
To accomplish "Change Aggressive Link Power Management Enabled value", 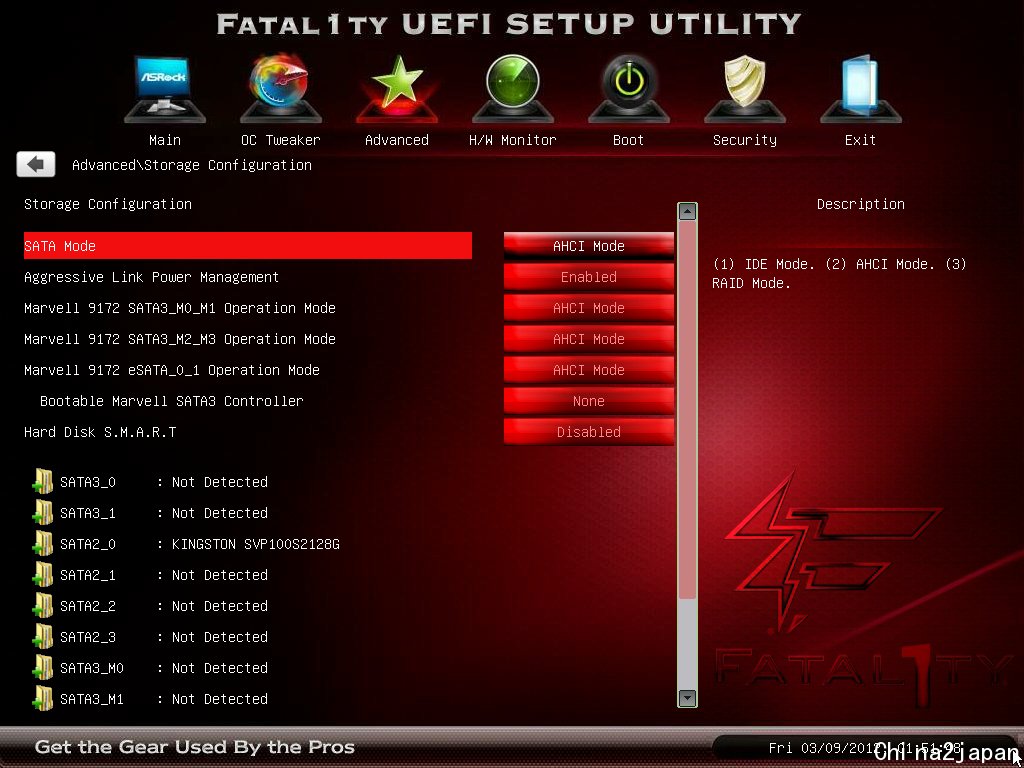I will click(588, 277).
